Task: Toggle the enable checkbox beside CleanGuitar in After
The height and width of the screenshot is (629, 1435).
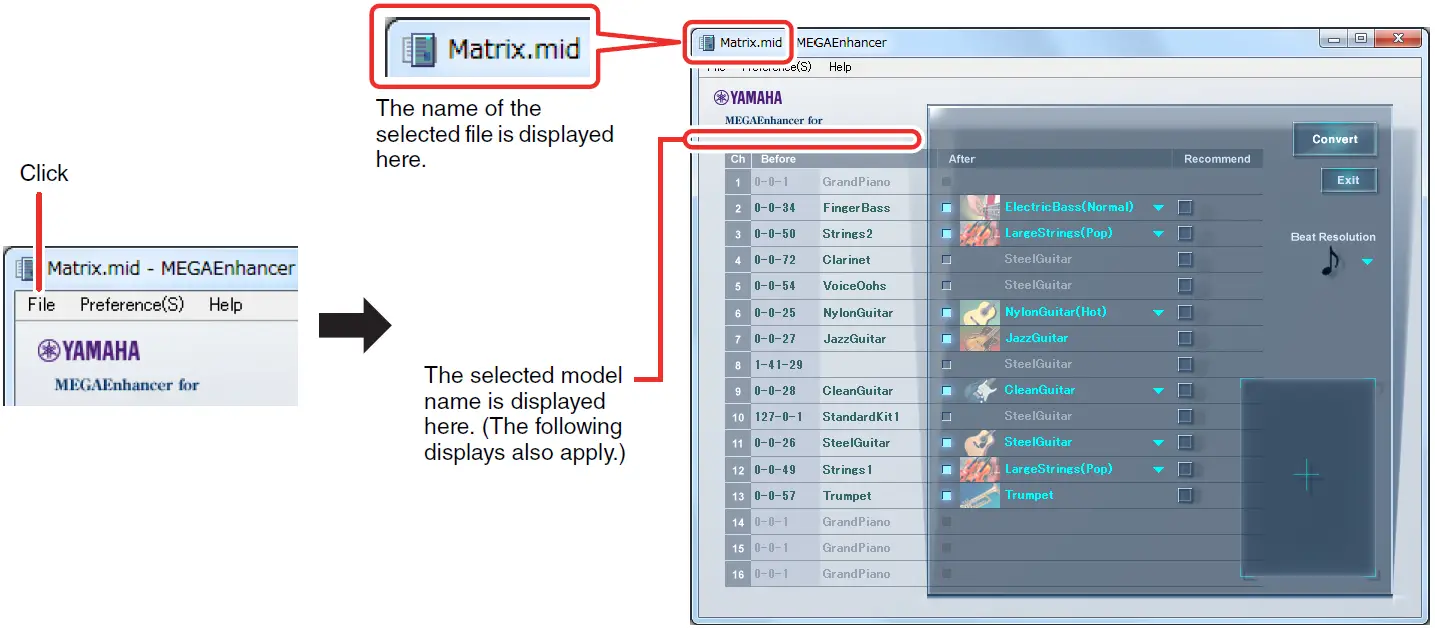Action: [x=946, y=391]
